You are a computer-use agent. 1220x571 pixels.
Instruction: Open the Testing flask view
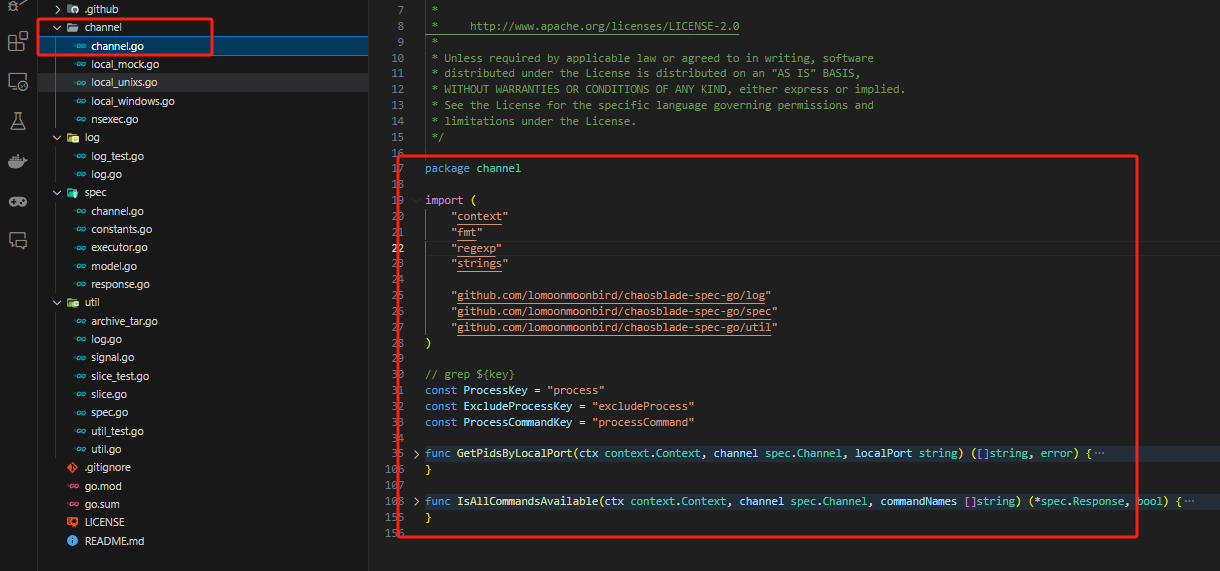pos(18,121)
